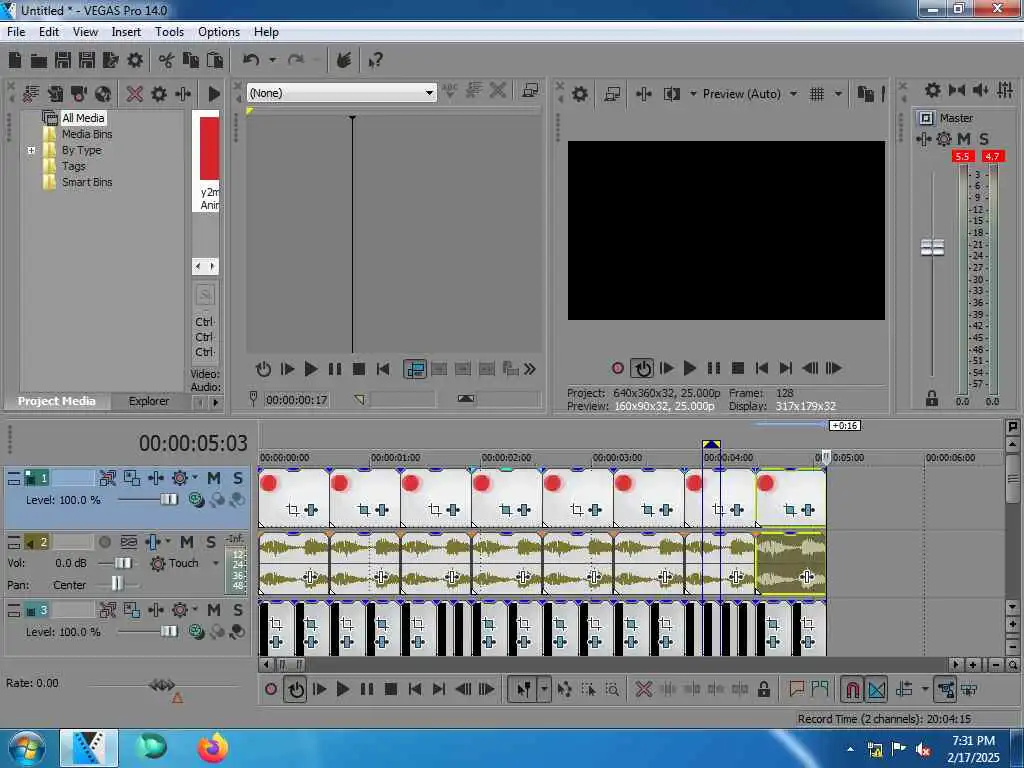1024x768 pixels.
Task: Click the New project icon
Action: coord(15,60)
